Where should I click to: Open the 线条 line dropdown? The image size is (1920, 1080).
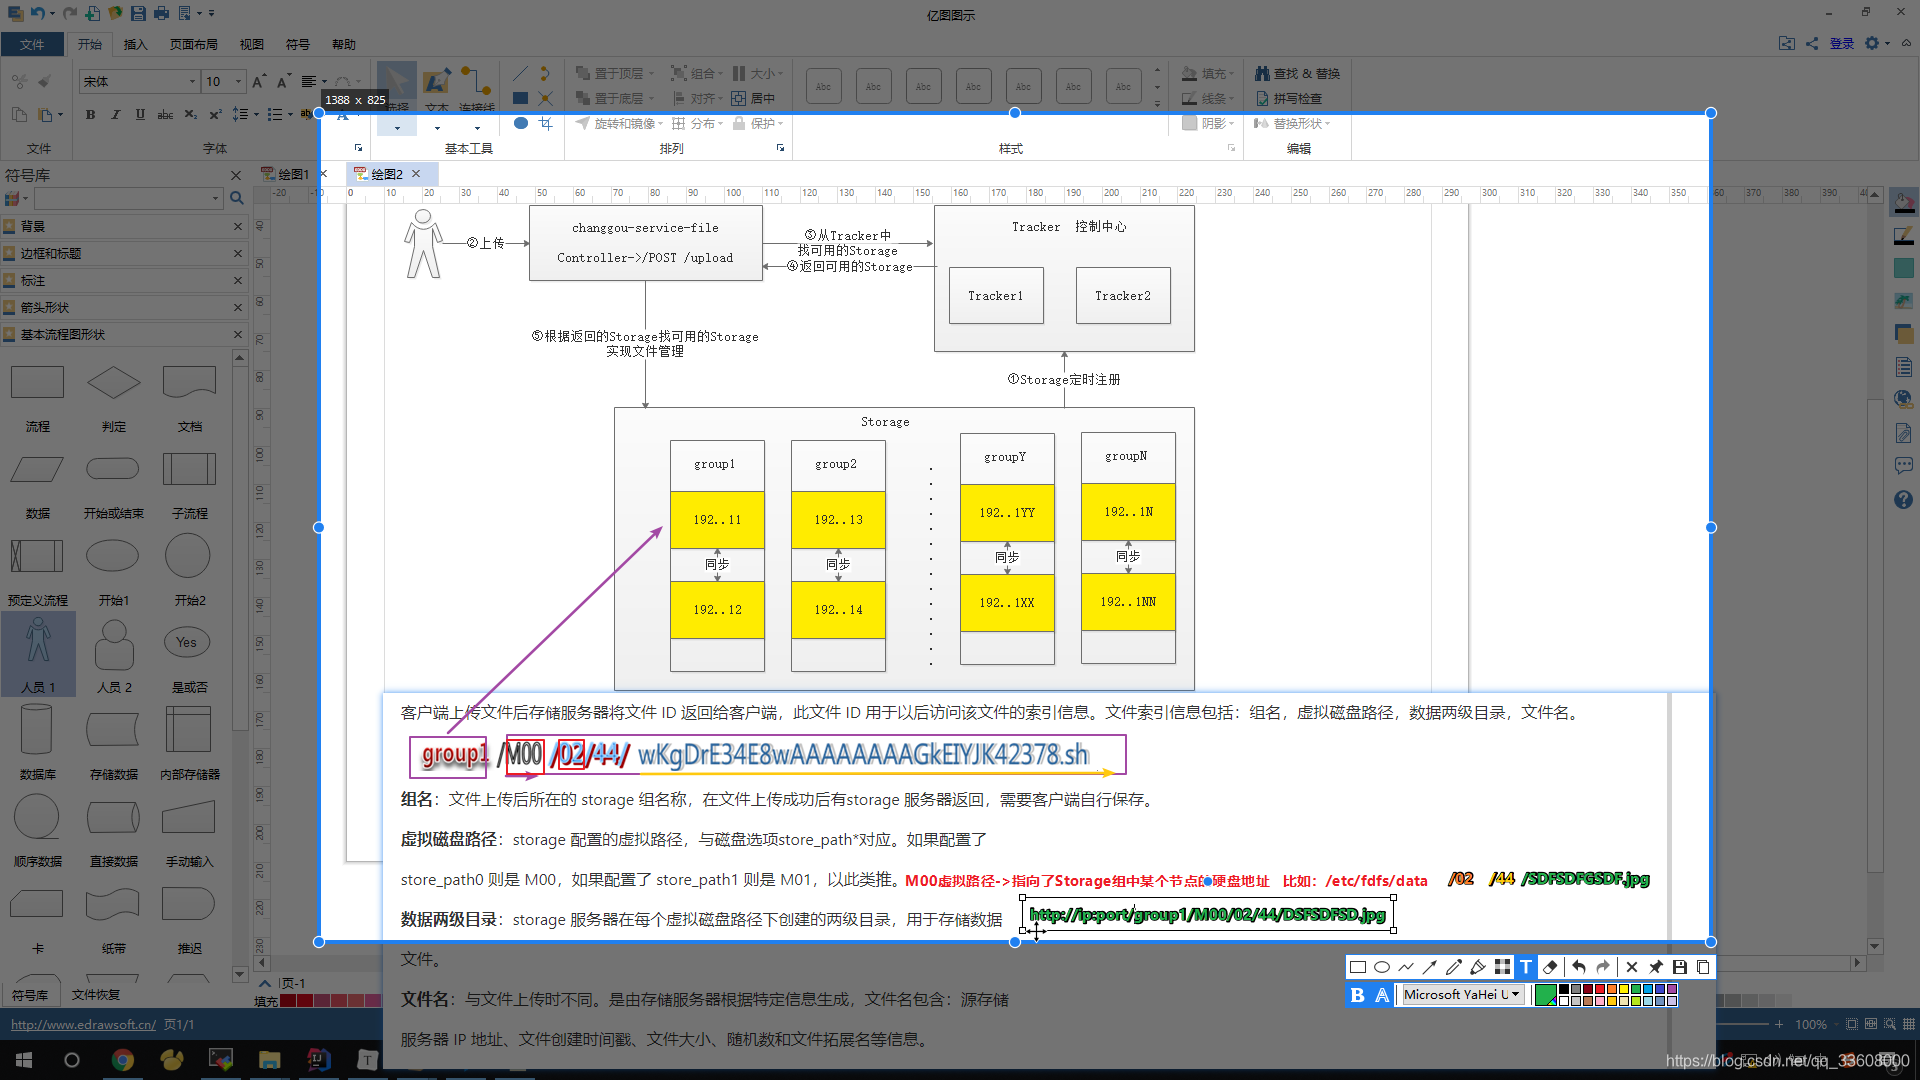point(1208,98)
